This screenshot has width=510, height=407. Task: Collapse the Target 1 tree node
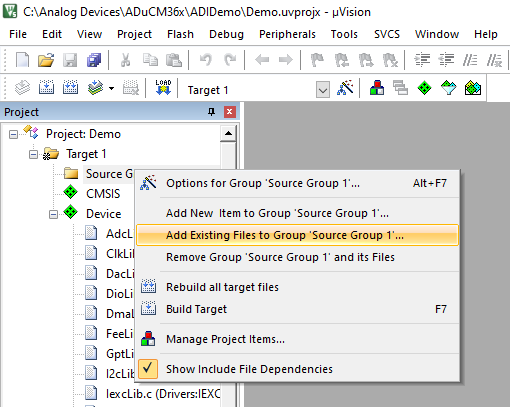[33, 155]
